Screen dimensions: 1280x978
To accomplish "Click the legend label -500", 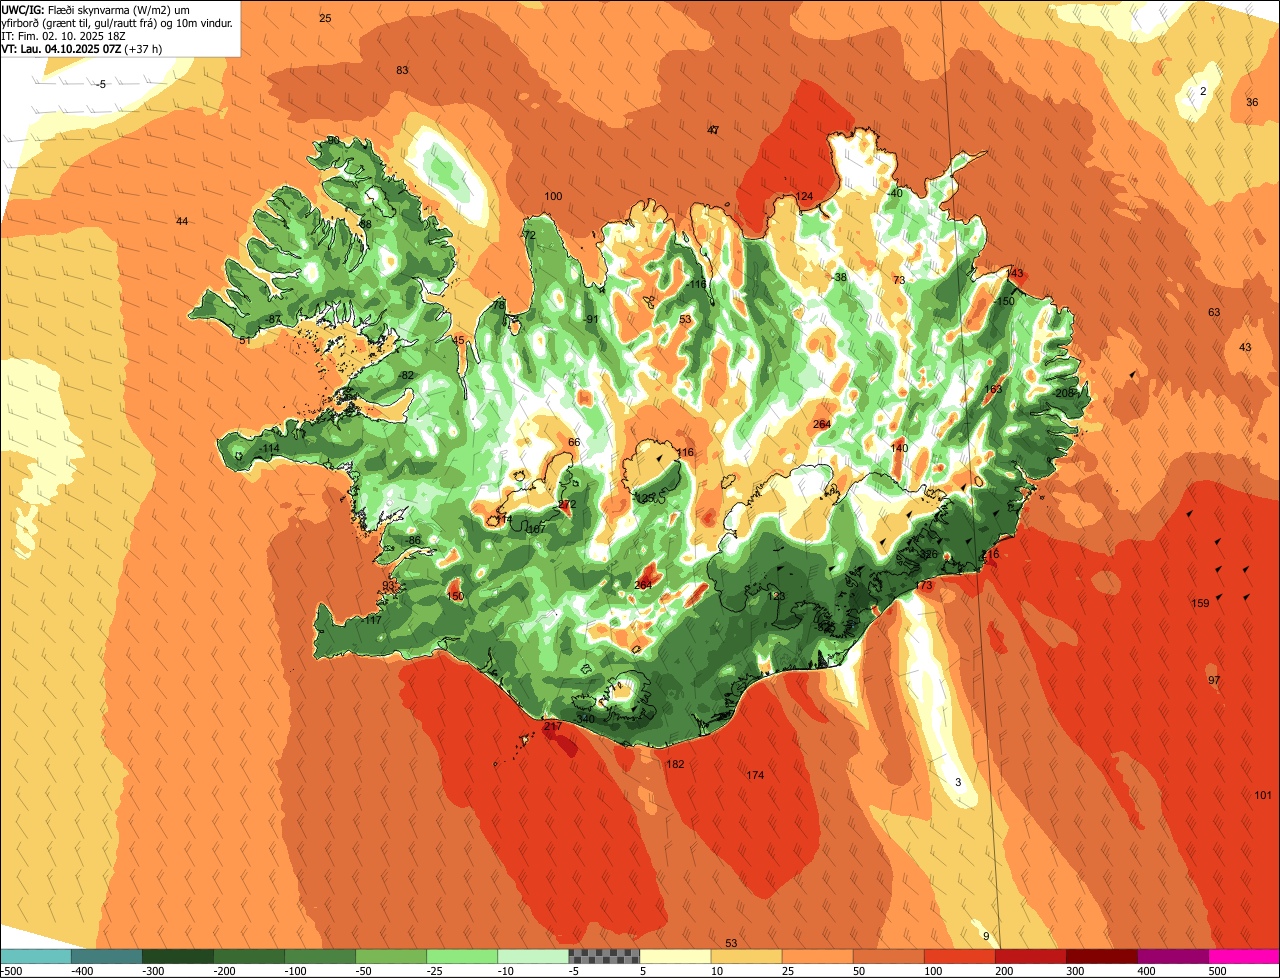I will (12, 971).
